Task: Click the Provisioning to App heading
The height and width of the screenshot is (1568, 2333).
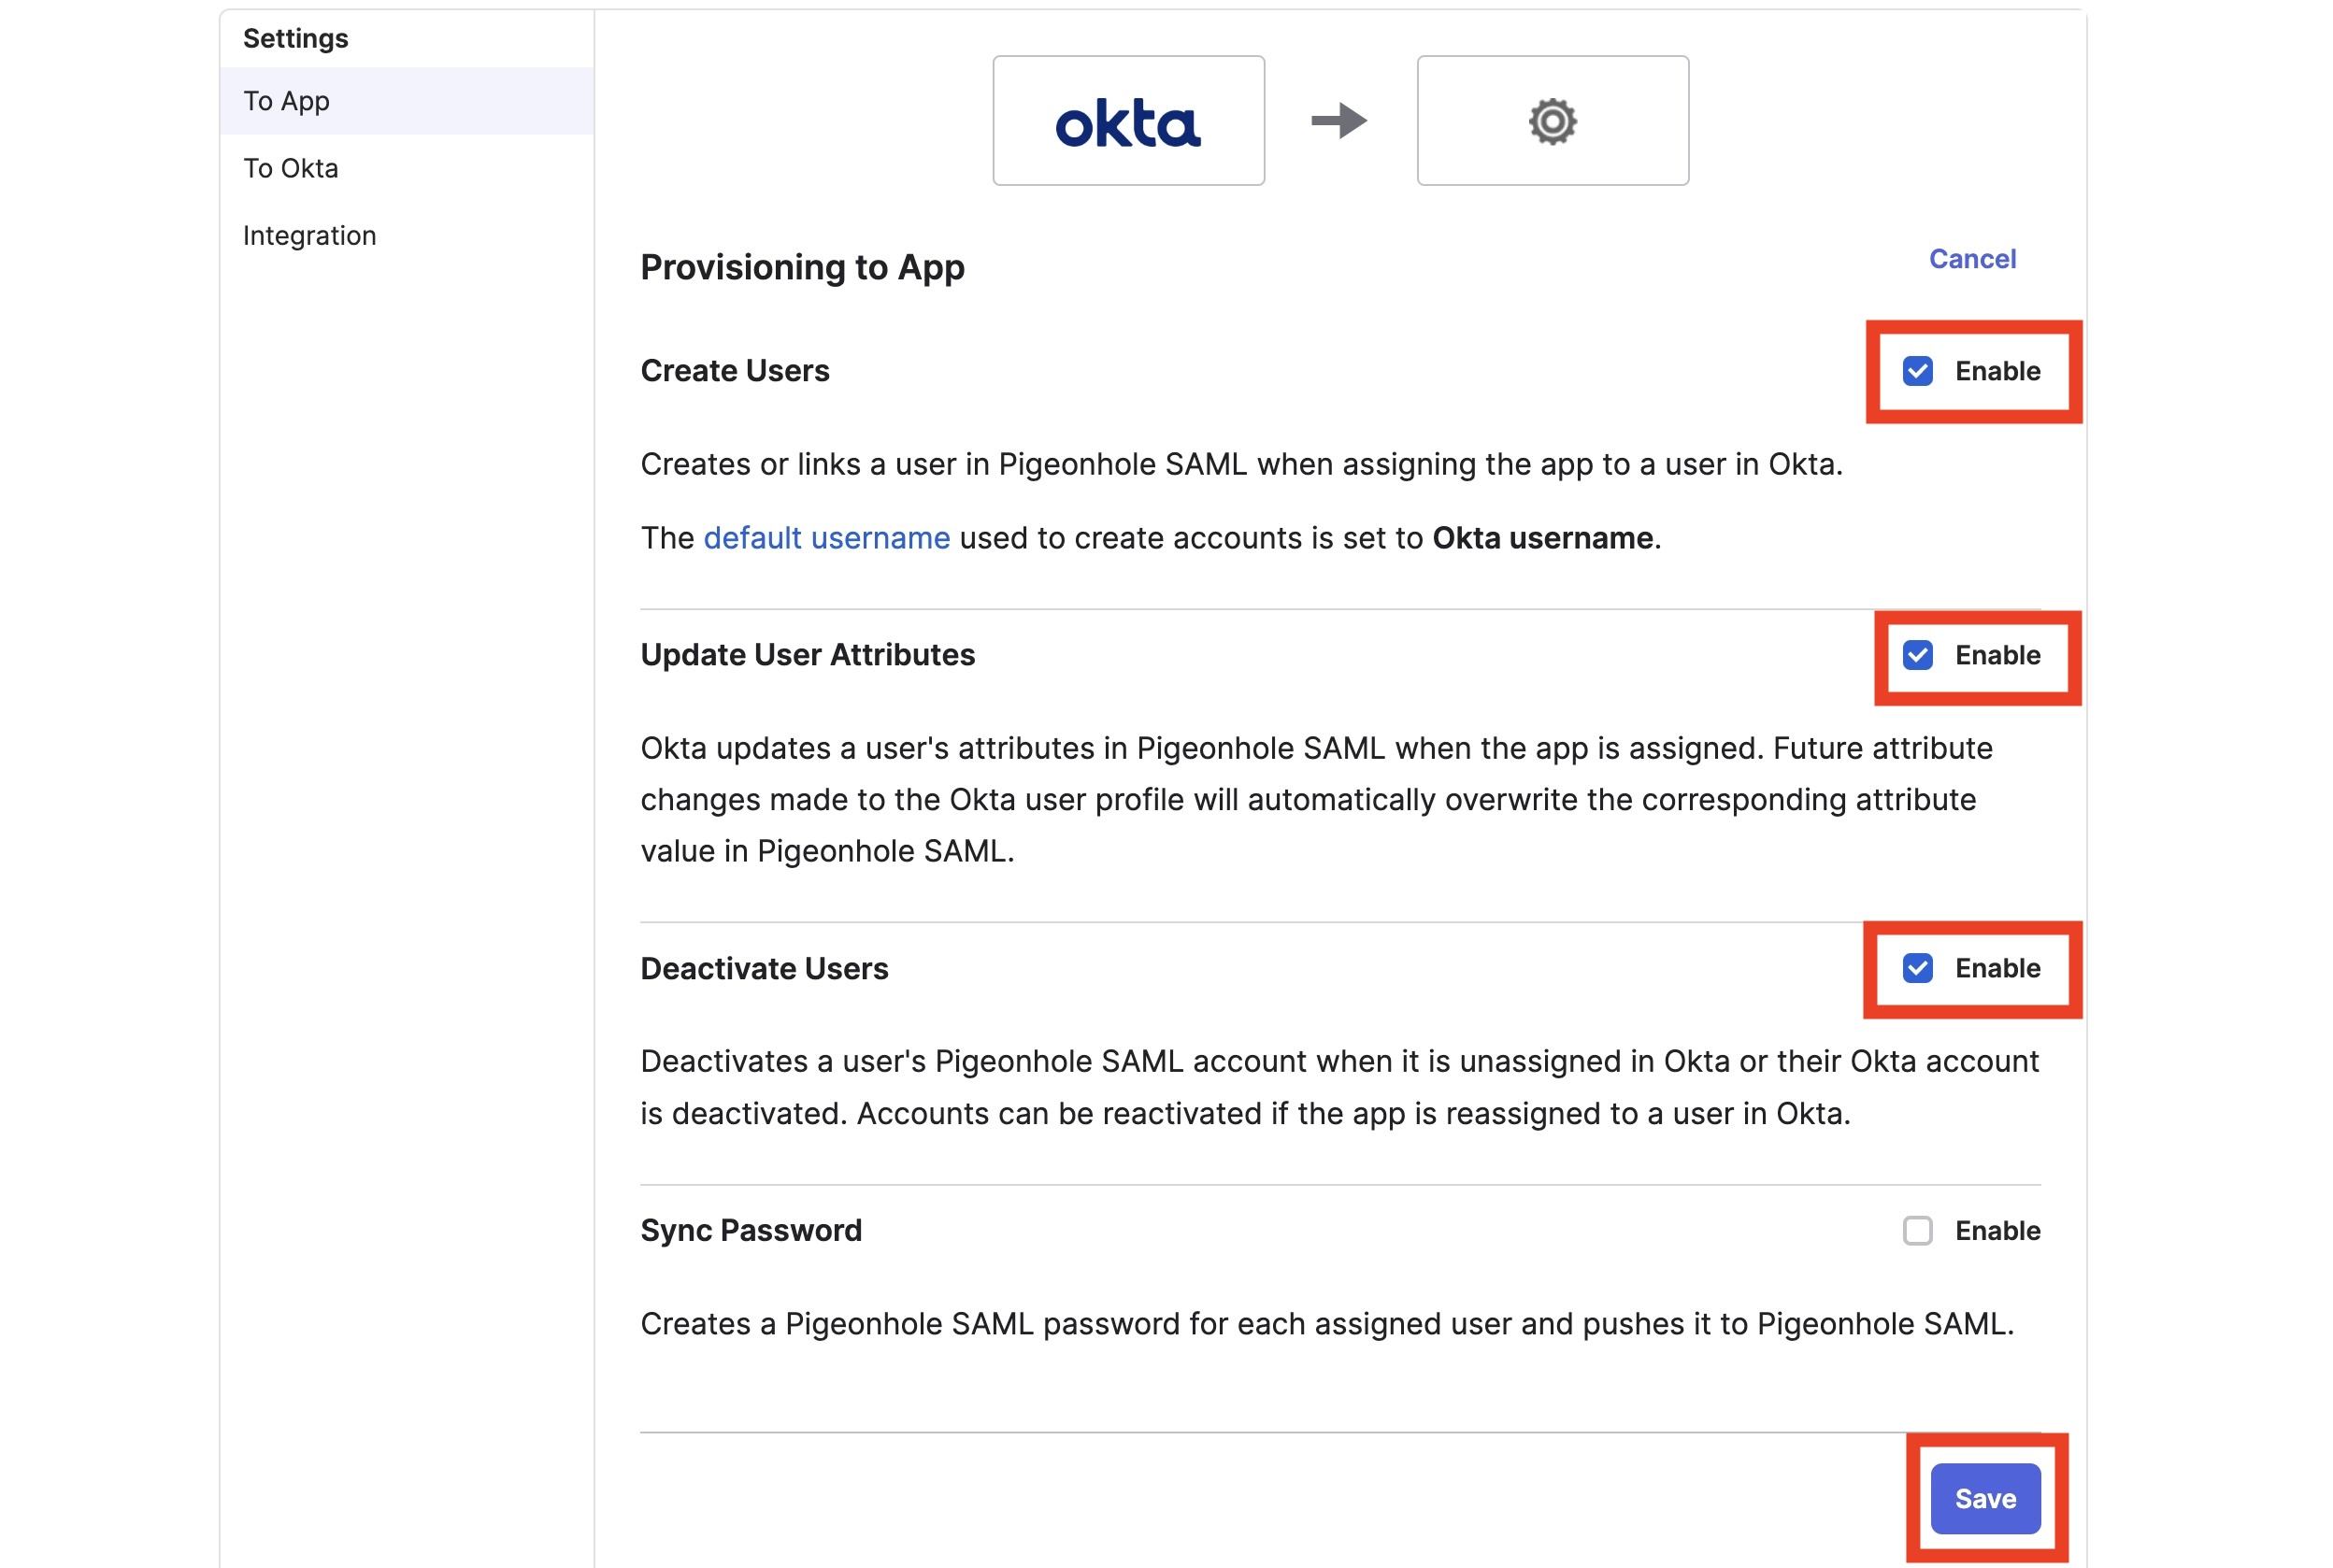Action: point(802,267)
